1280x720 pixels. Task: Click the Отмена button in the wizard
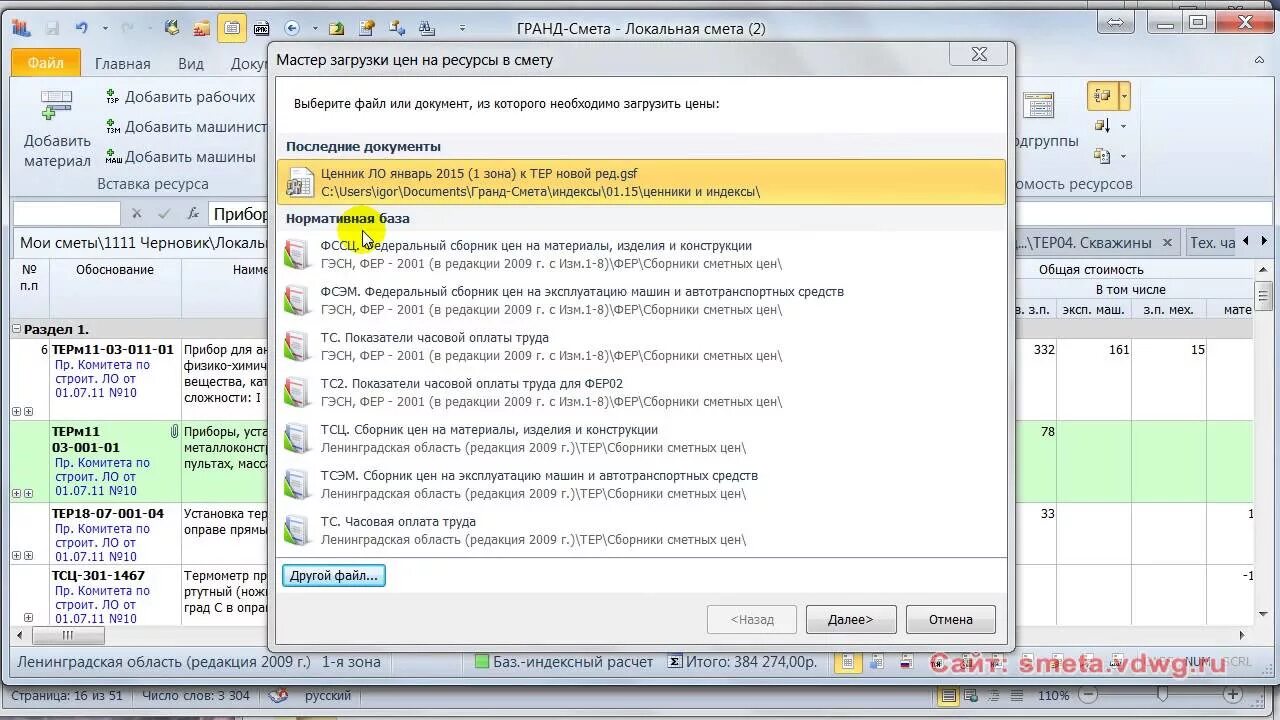pos(950,619)
